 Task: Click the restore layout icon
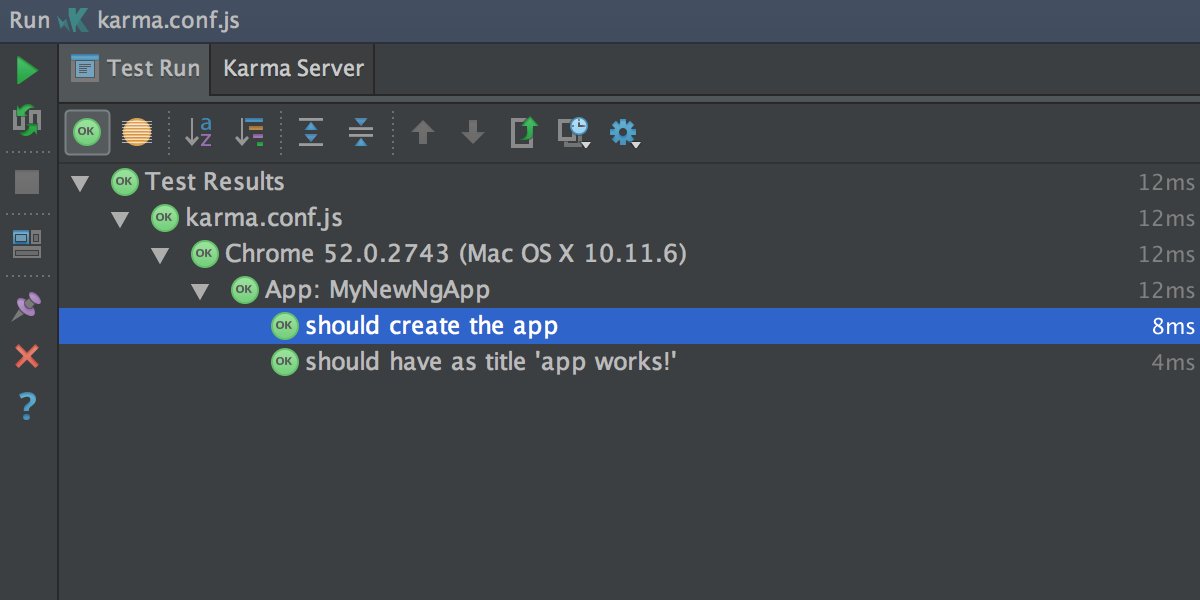coord(27,243)
